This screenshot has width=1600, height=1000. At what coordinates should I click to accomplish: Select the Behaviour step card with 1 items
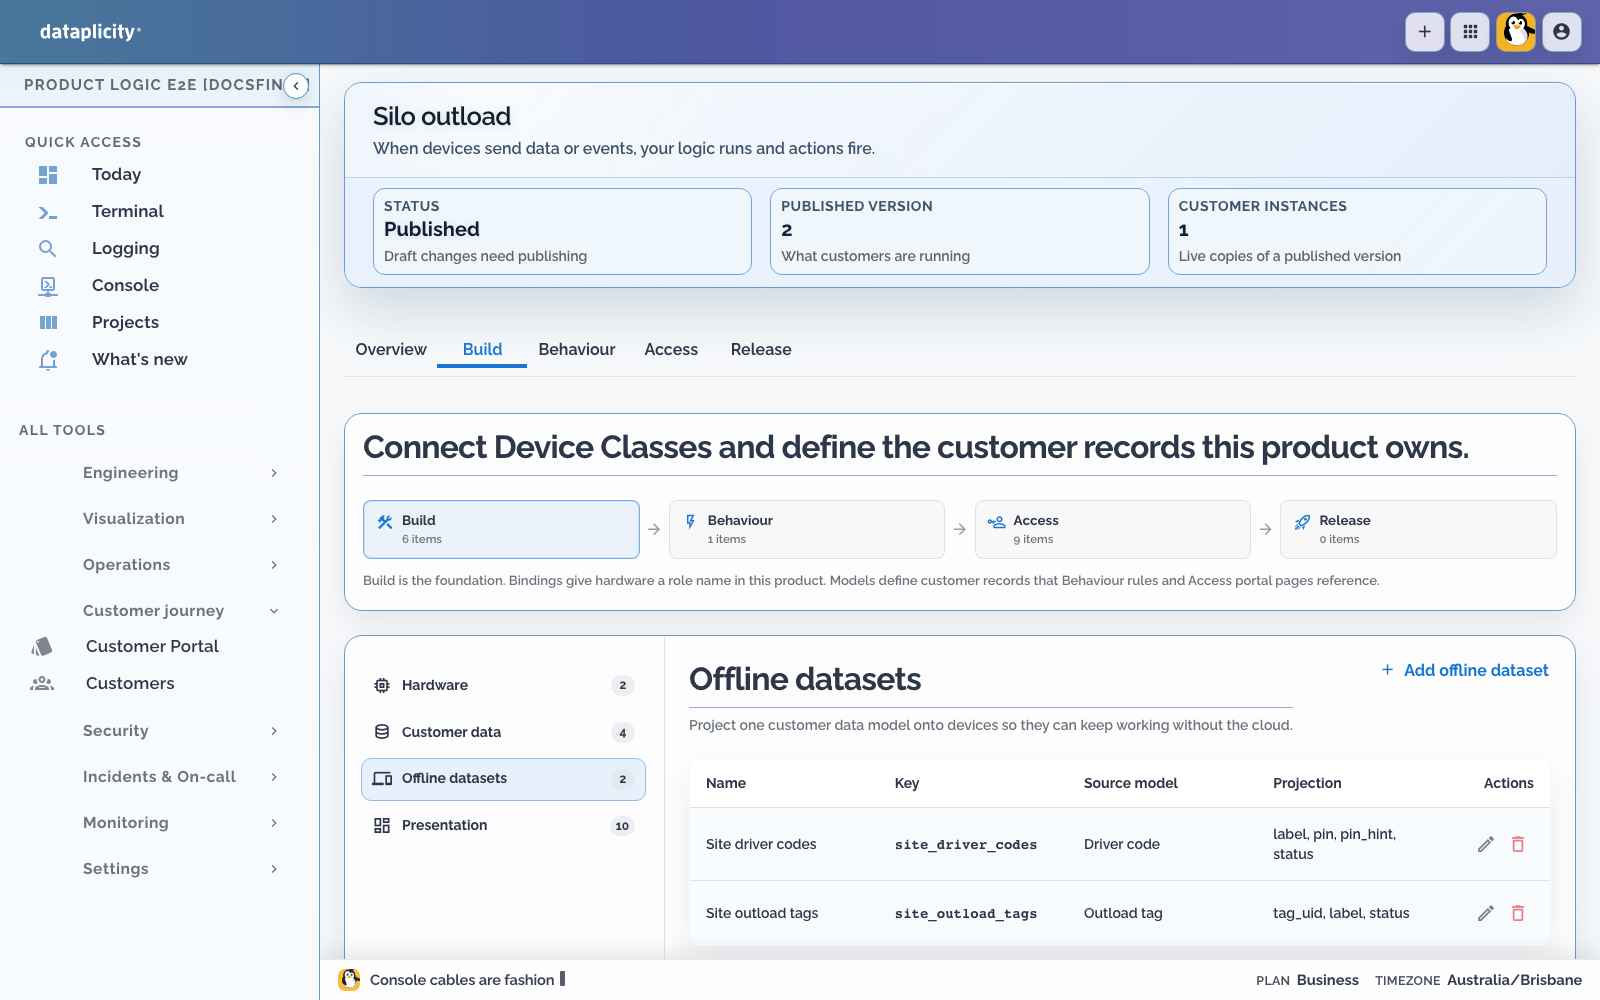tap(807, 530)
